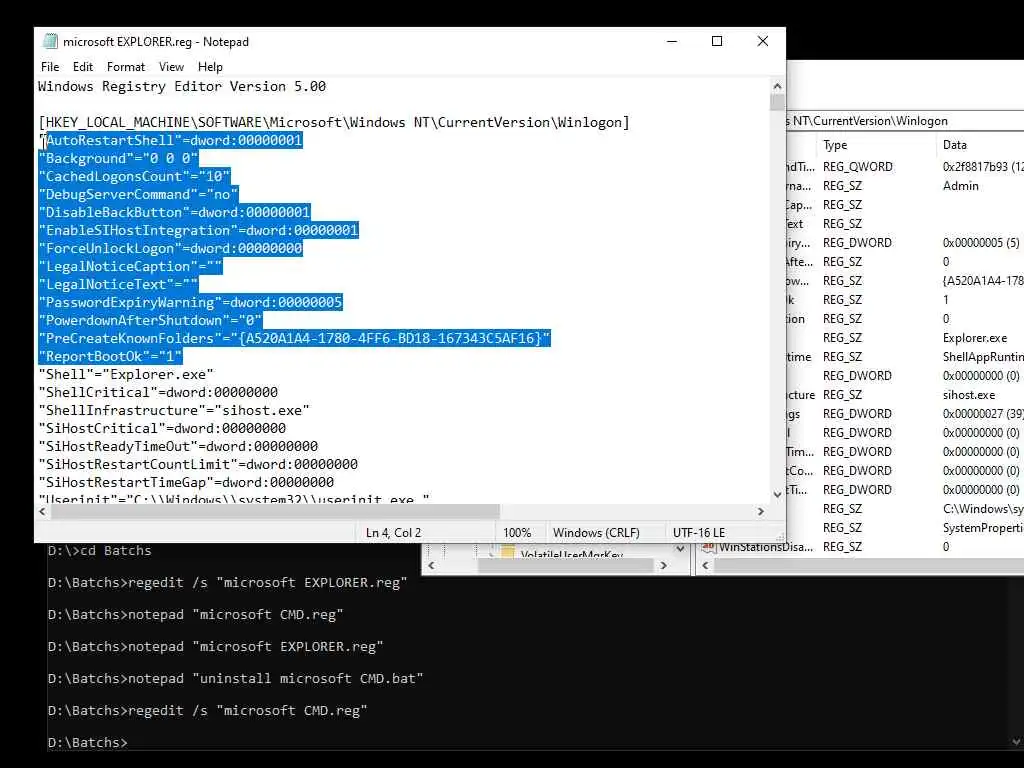Click the Data column header in Registry Editor
Viewport: 1024px width, 768px height.
coord(955,145)
